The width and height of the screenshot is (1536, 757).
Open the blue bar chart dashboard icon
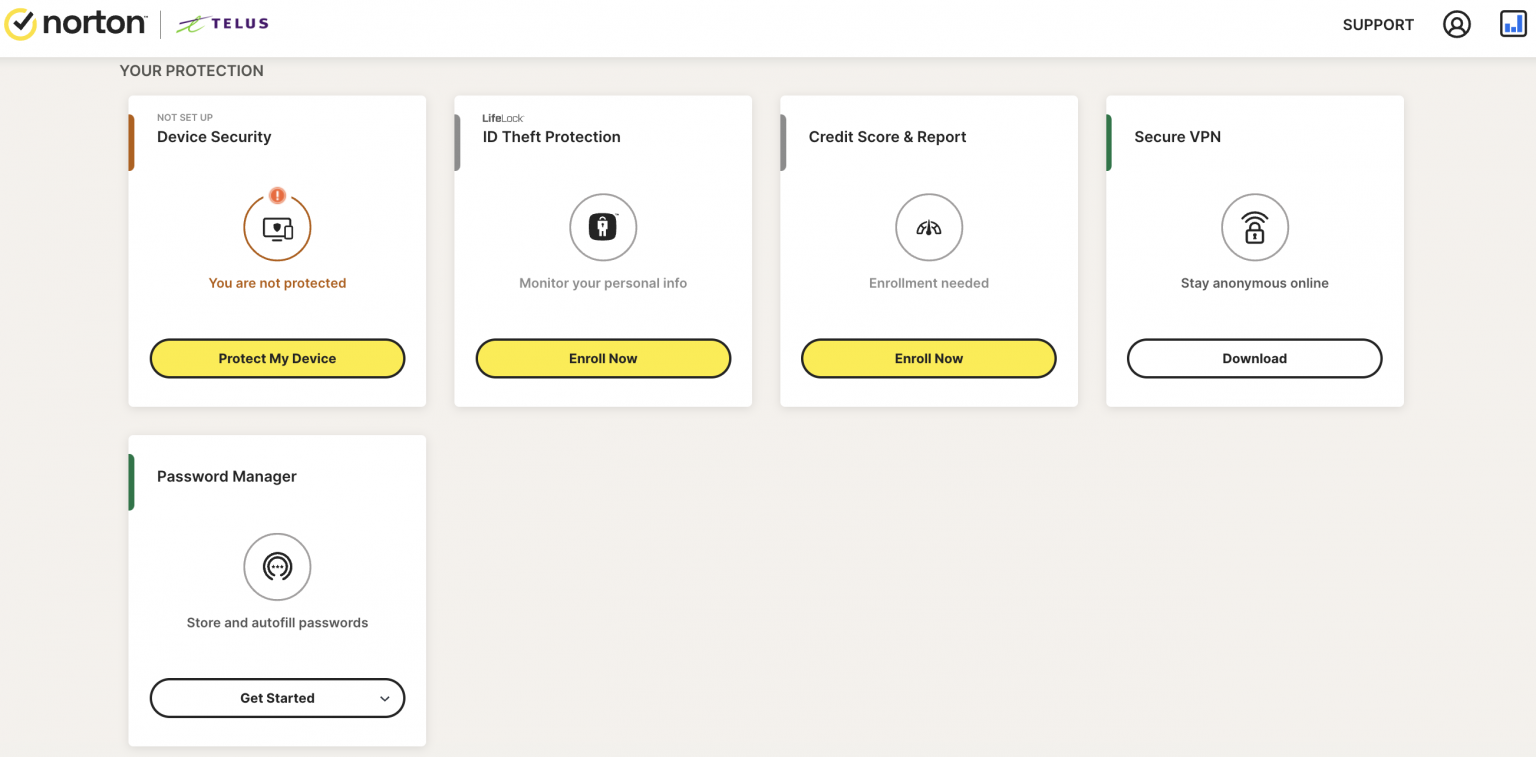point(1513,24)
